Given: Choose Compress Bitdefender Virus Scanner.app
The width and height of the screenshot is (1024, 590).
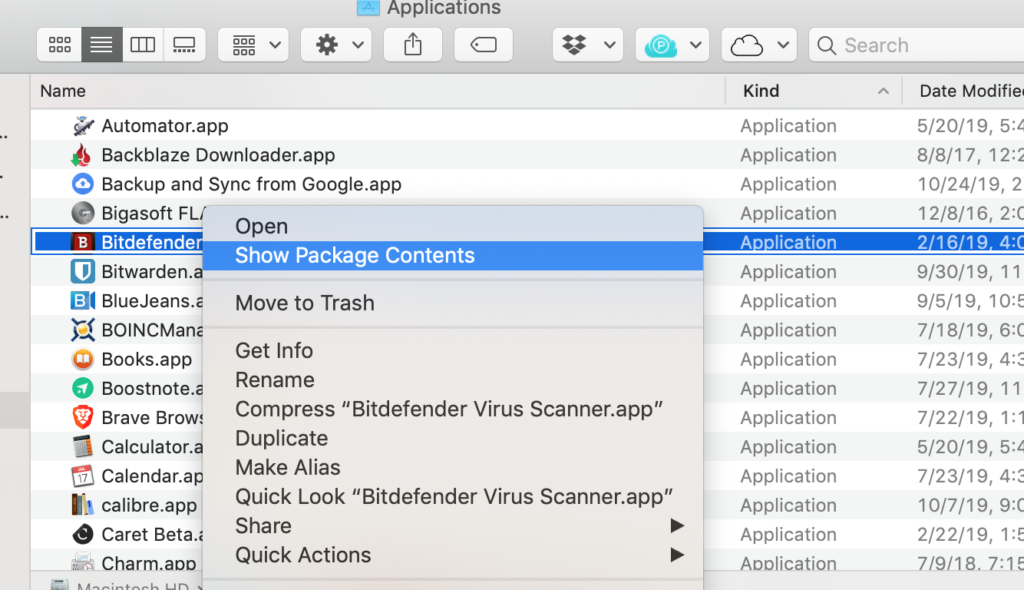Looking at the screenshot, I should 453,409.
